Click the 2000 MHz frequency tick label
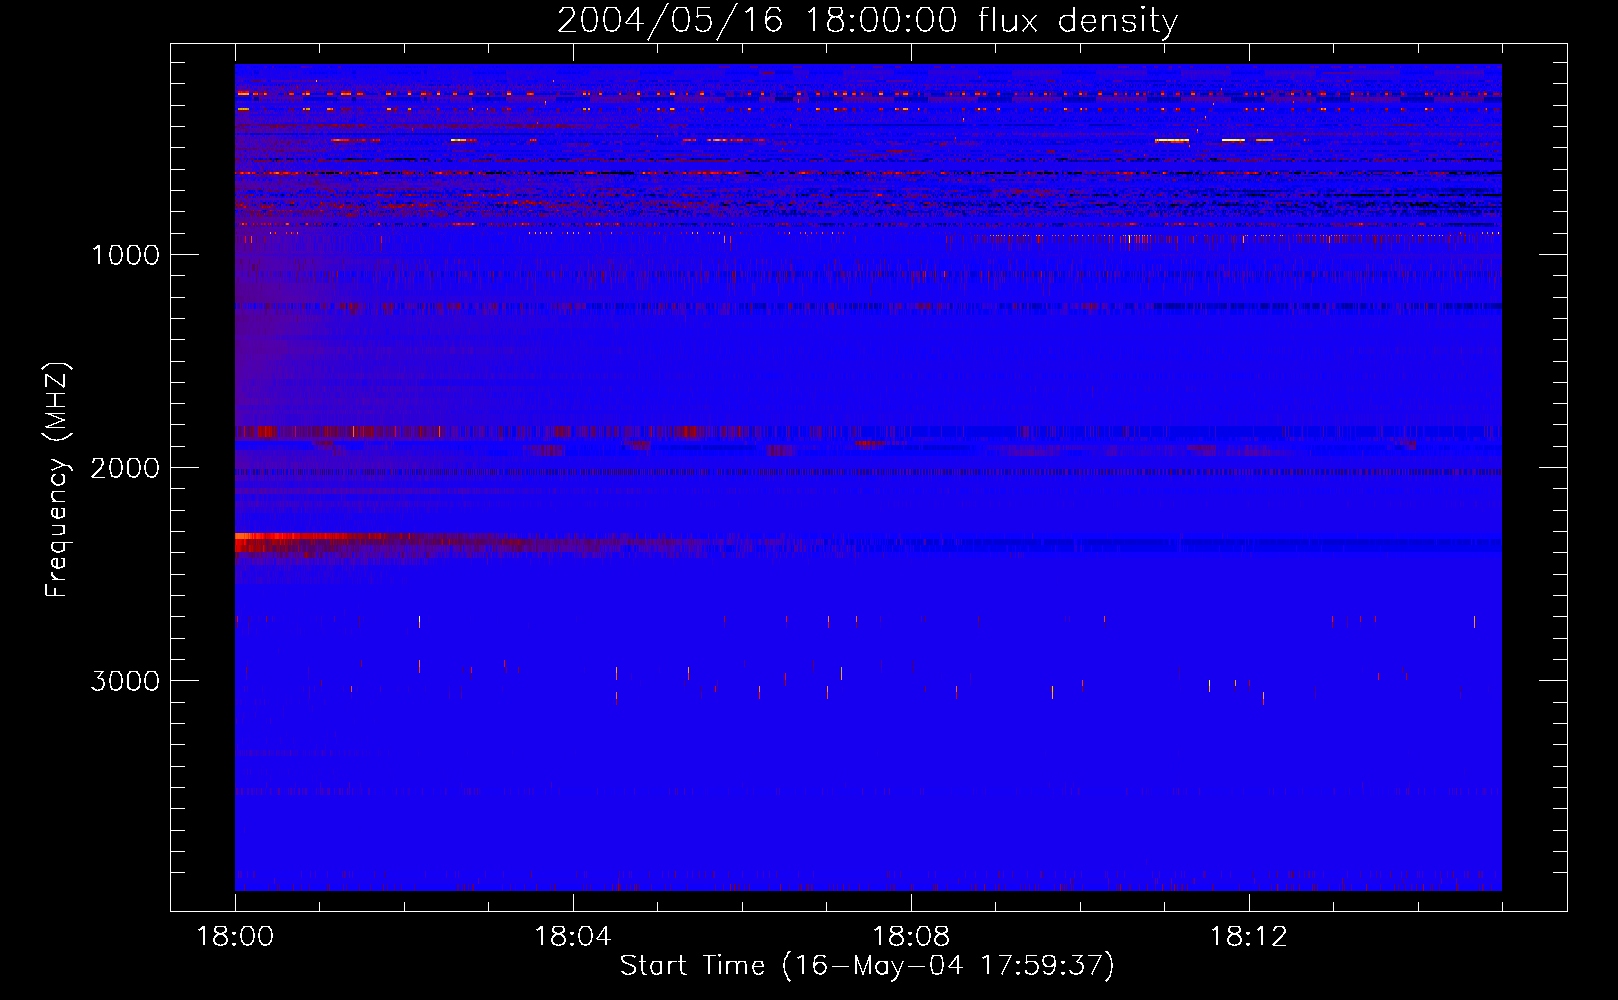 (x=125, y=468)
